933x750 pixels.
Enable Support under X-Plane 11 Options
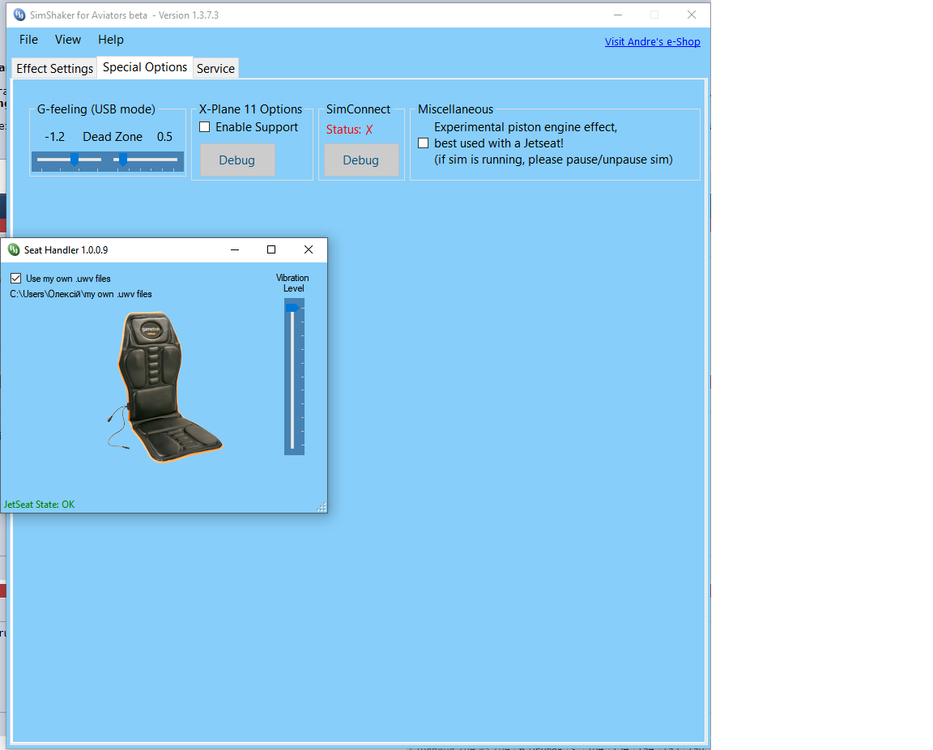tap(204, 127)
